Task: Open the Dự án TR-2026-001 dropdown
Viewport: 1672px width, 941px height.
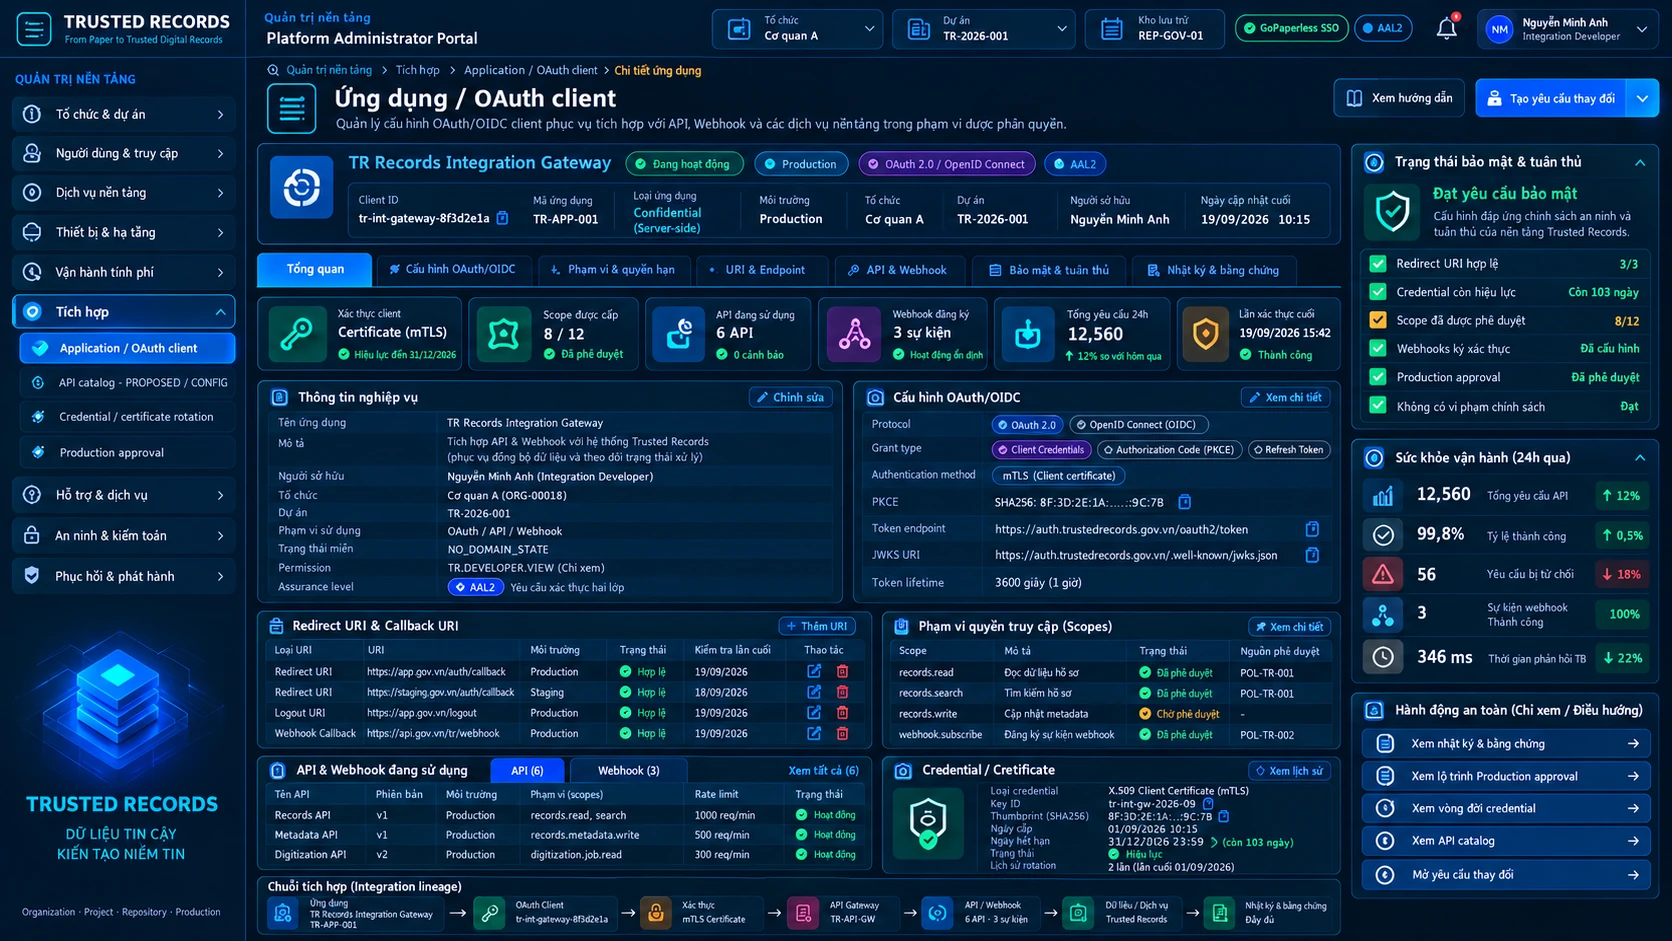Action: pos(983,29)
